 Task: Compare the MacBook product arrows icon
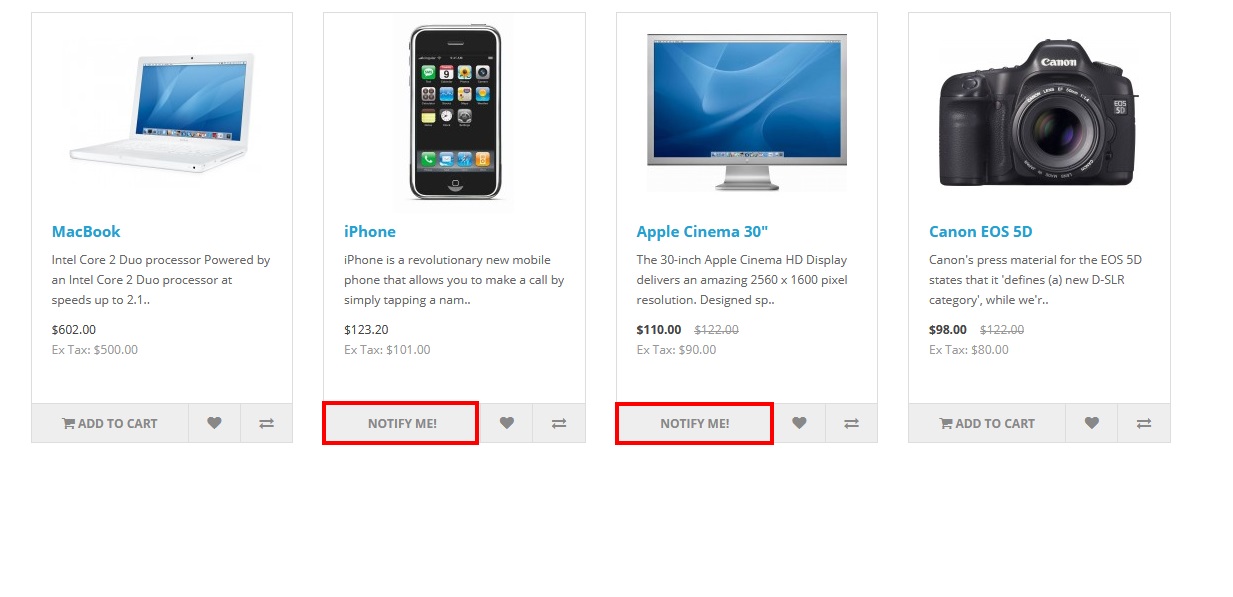tap(266, 423)
